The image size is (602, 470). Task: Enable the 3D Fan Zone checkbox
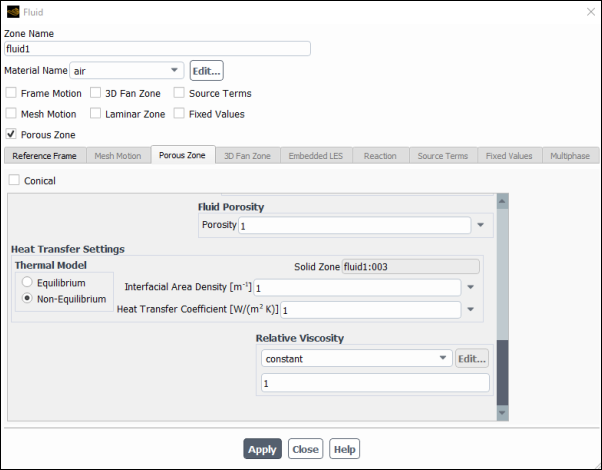(x=95, y=93)
